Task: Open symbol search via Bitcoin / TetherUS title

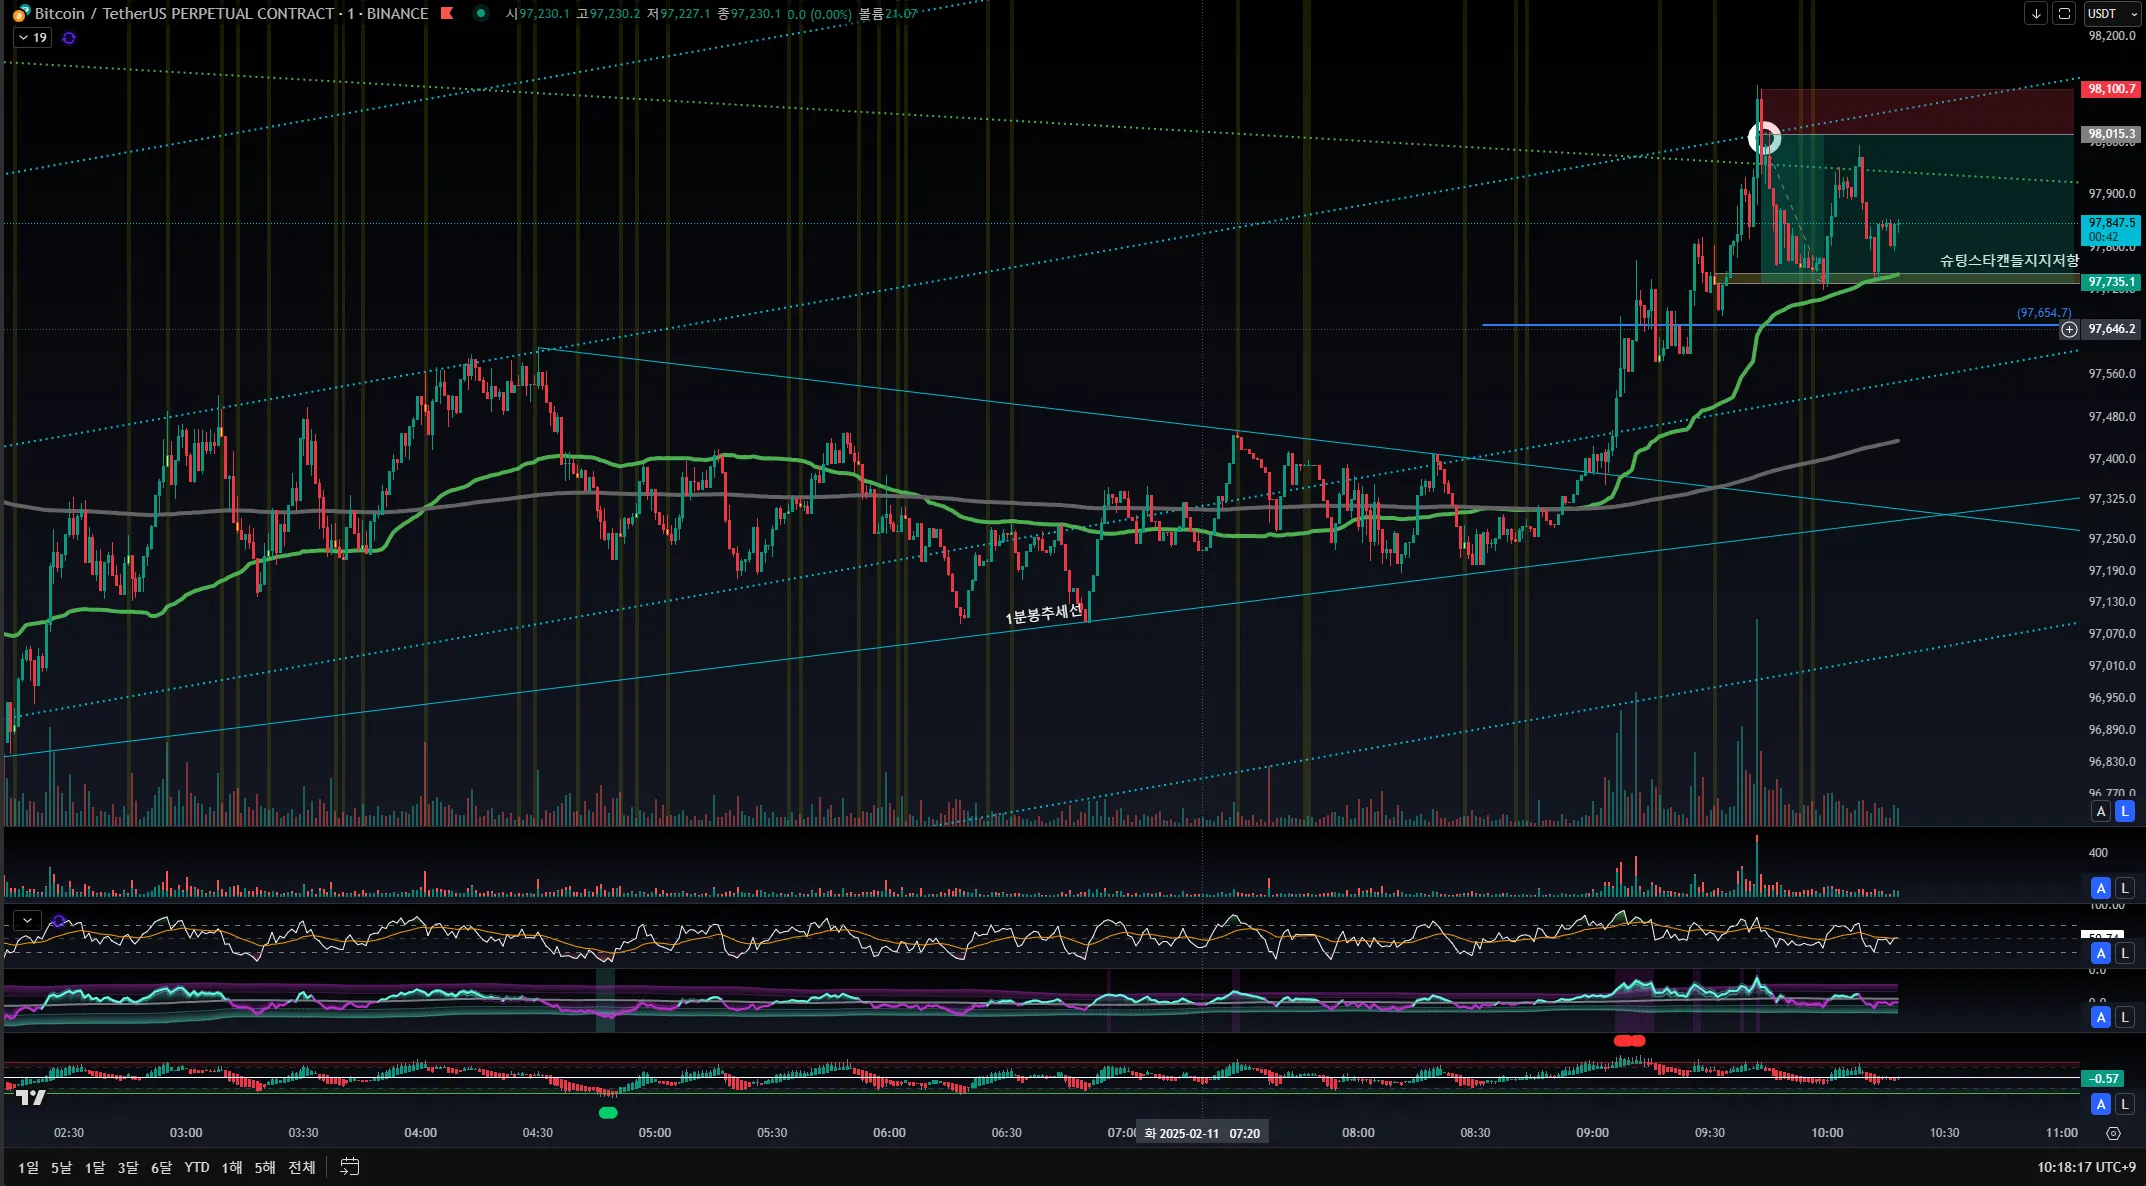Action: [231, 14]
